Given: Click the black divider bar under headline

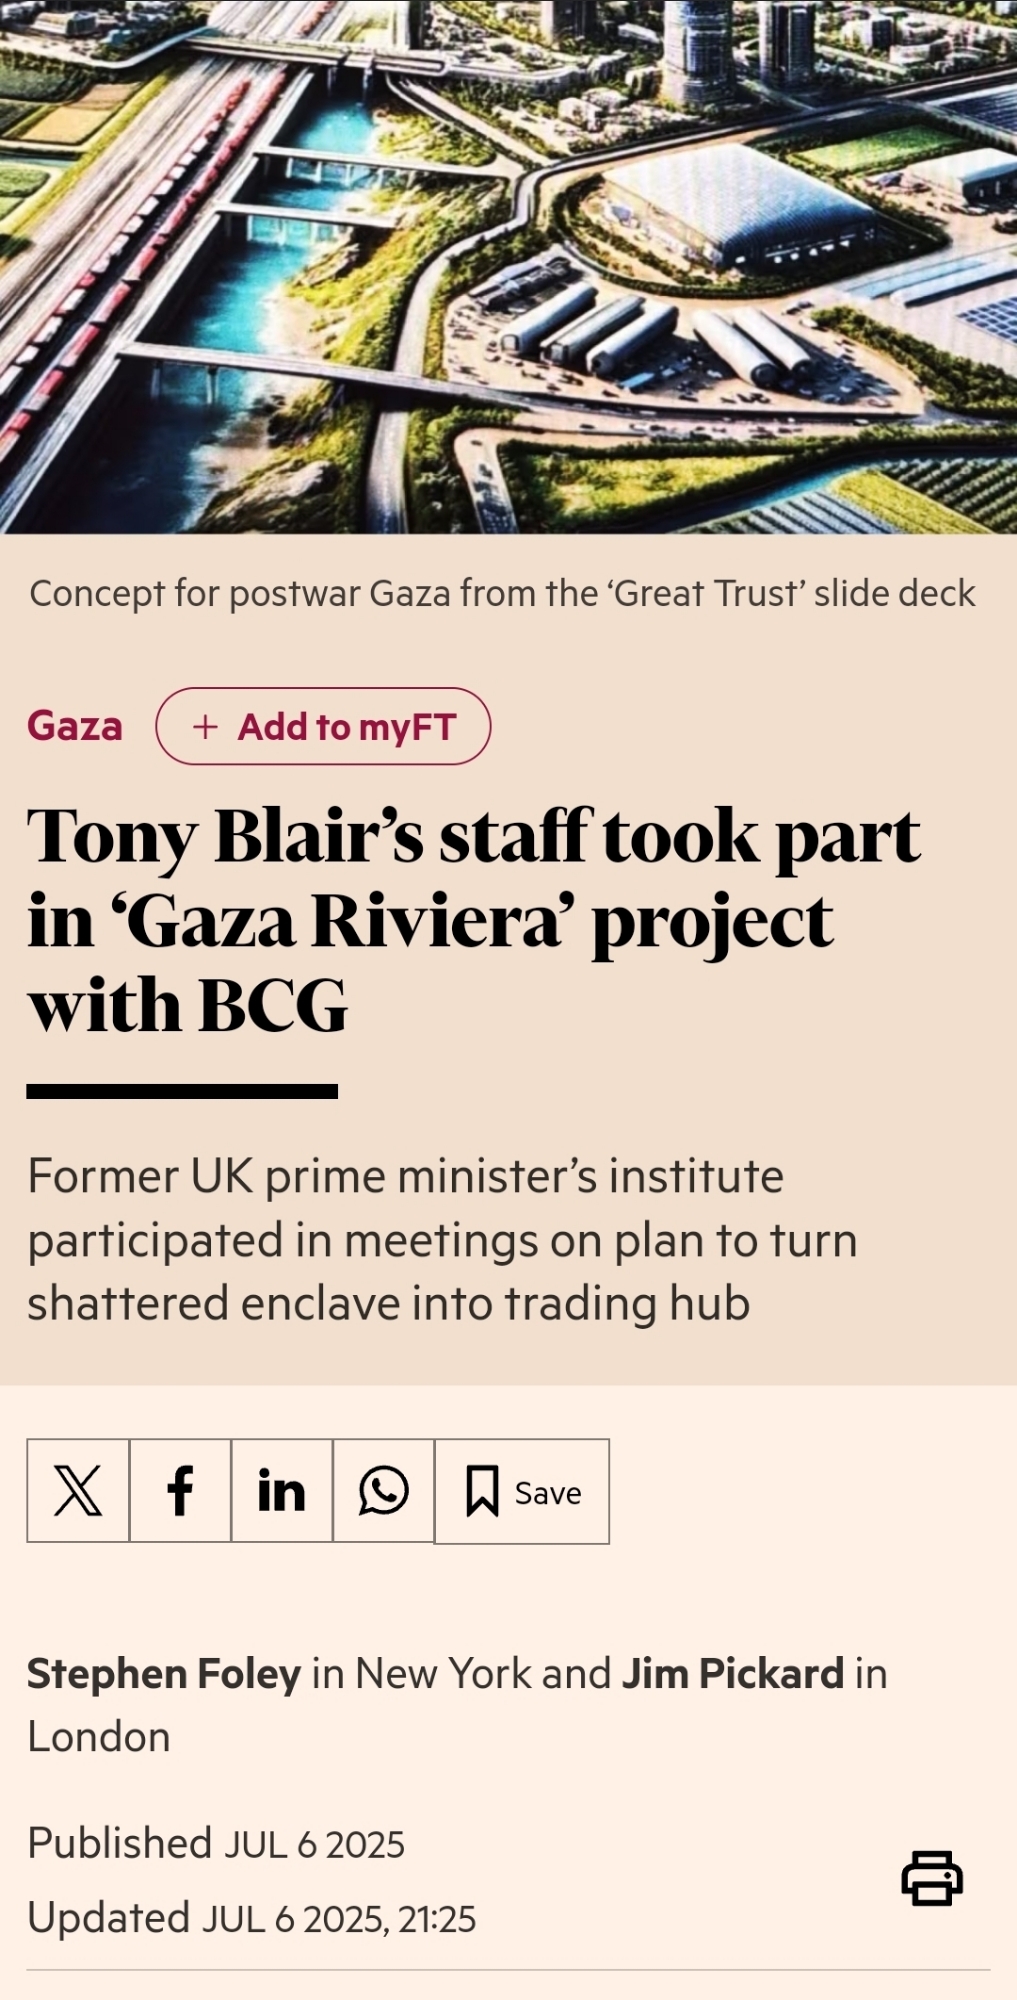Looking at the screenshot, I should (x=182, y=1091).
